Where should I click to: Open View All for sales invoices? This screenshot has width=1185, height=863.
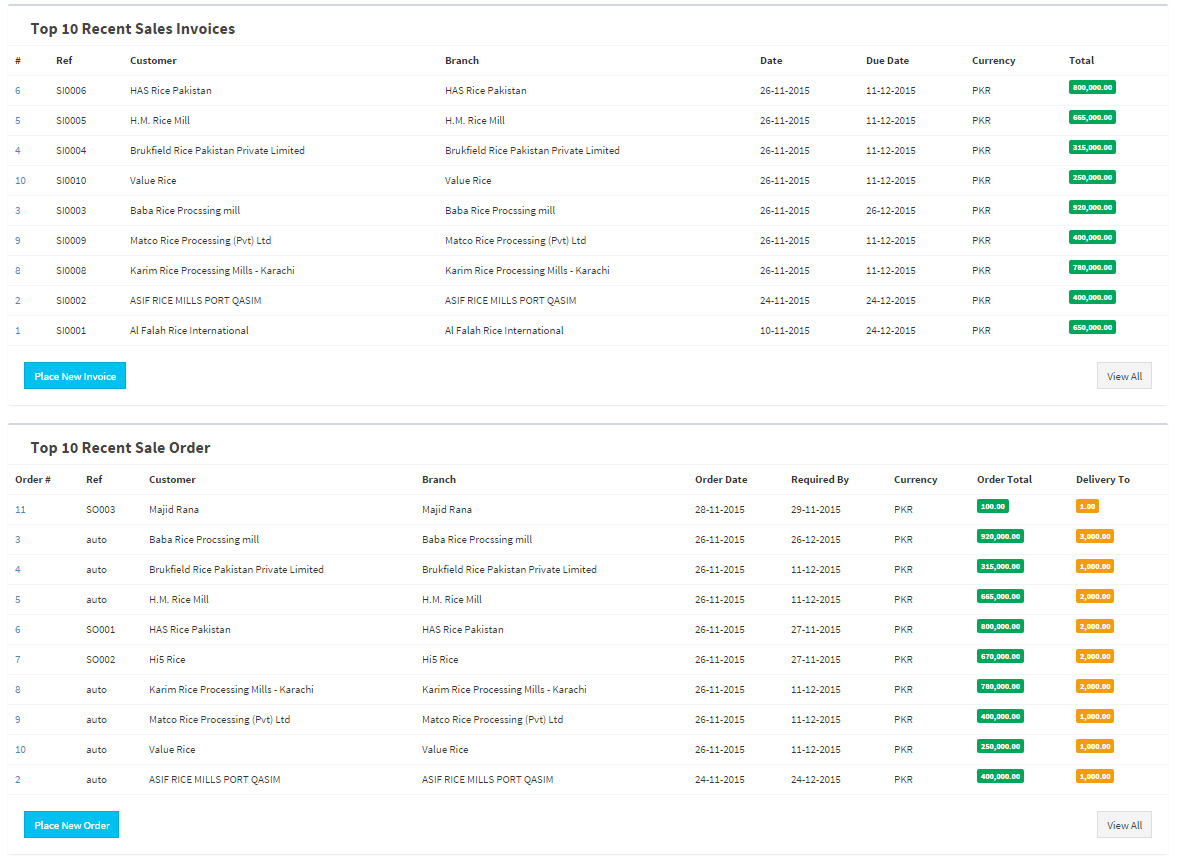click(1124, 376)
